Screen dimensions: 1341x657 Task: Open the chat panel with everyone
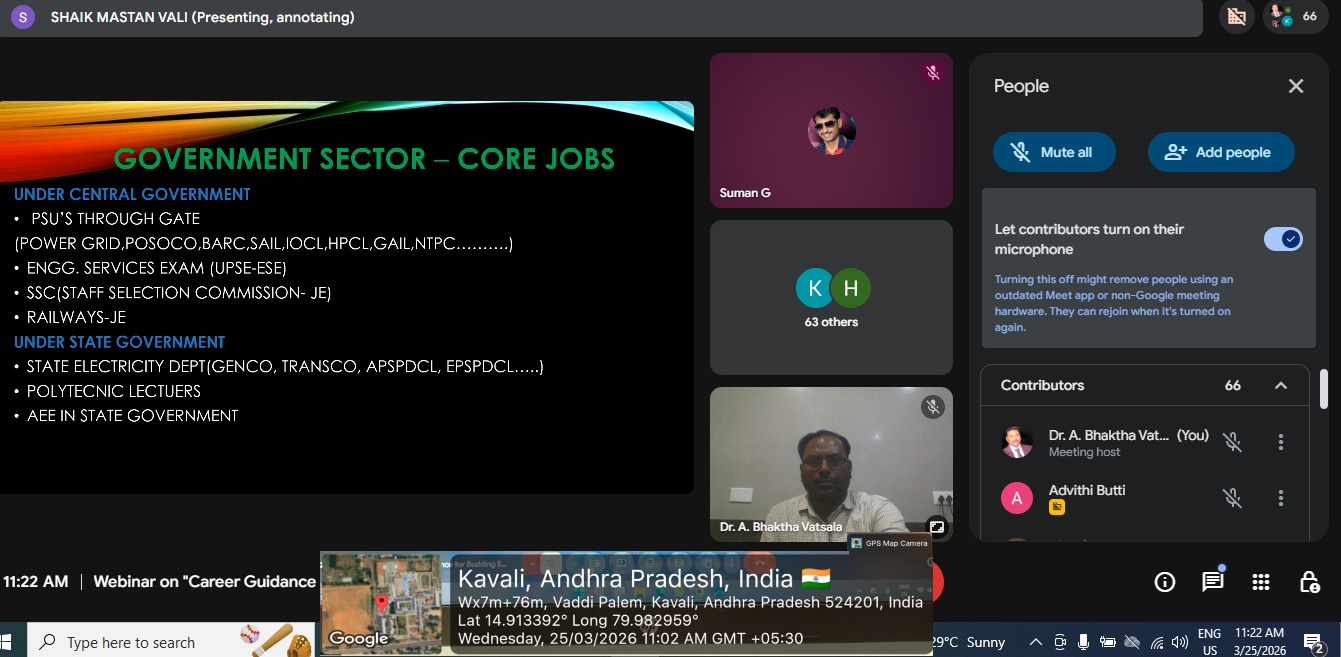coord(1213,582)
